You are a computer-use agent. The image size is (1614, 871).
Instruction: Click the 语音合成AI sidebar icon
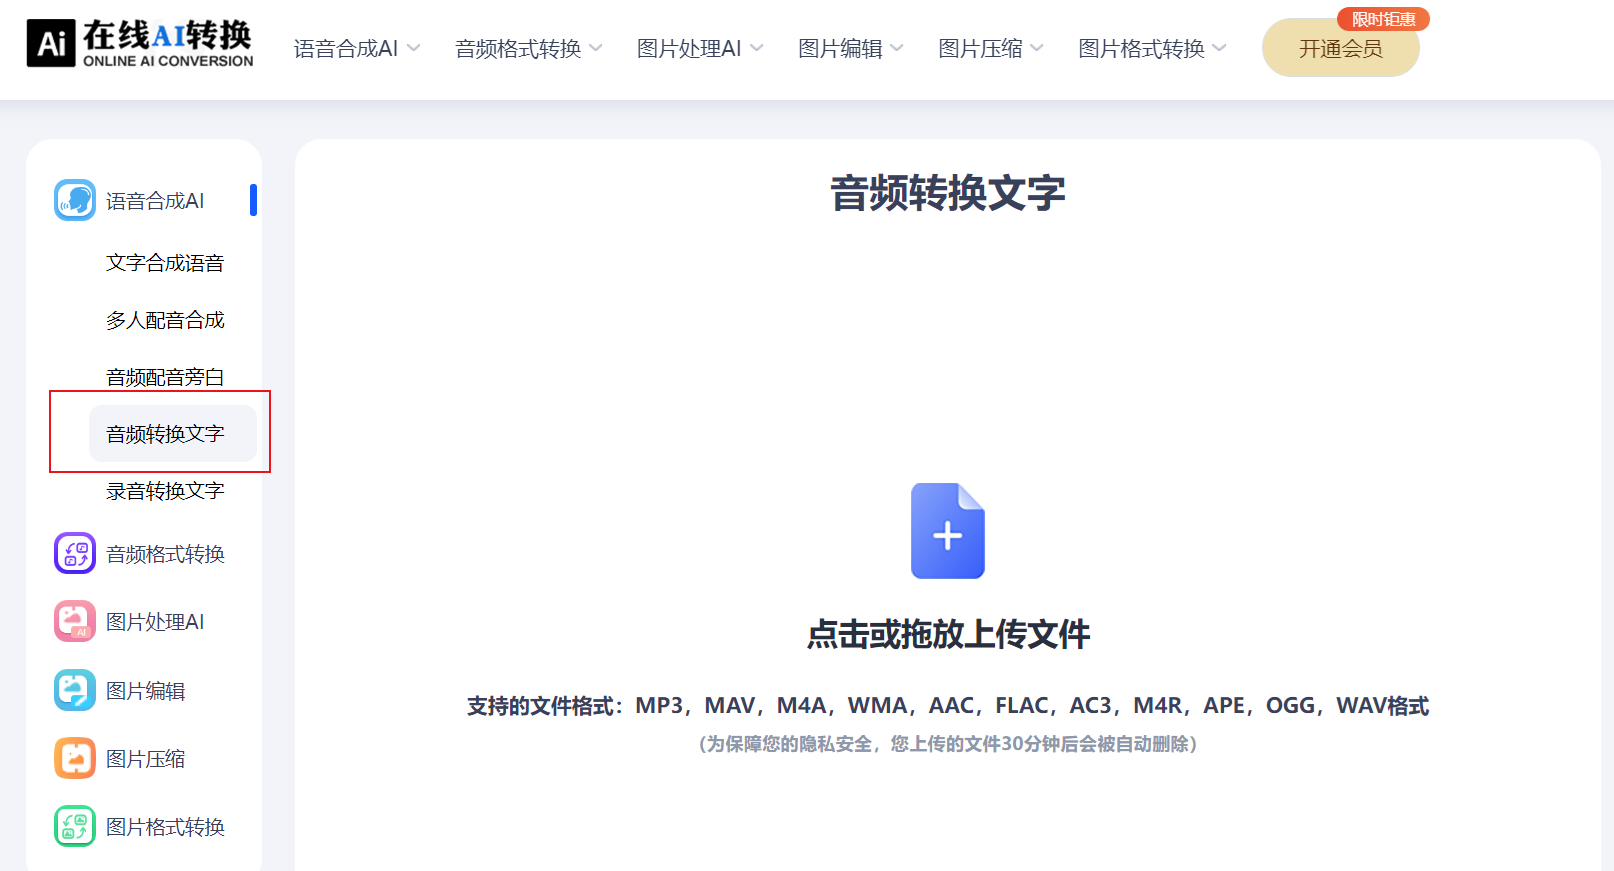[x=75, y=200]
